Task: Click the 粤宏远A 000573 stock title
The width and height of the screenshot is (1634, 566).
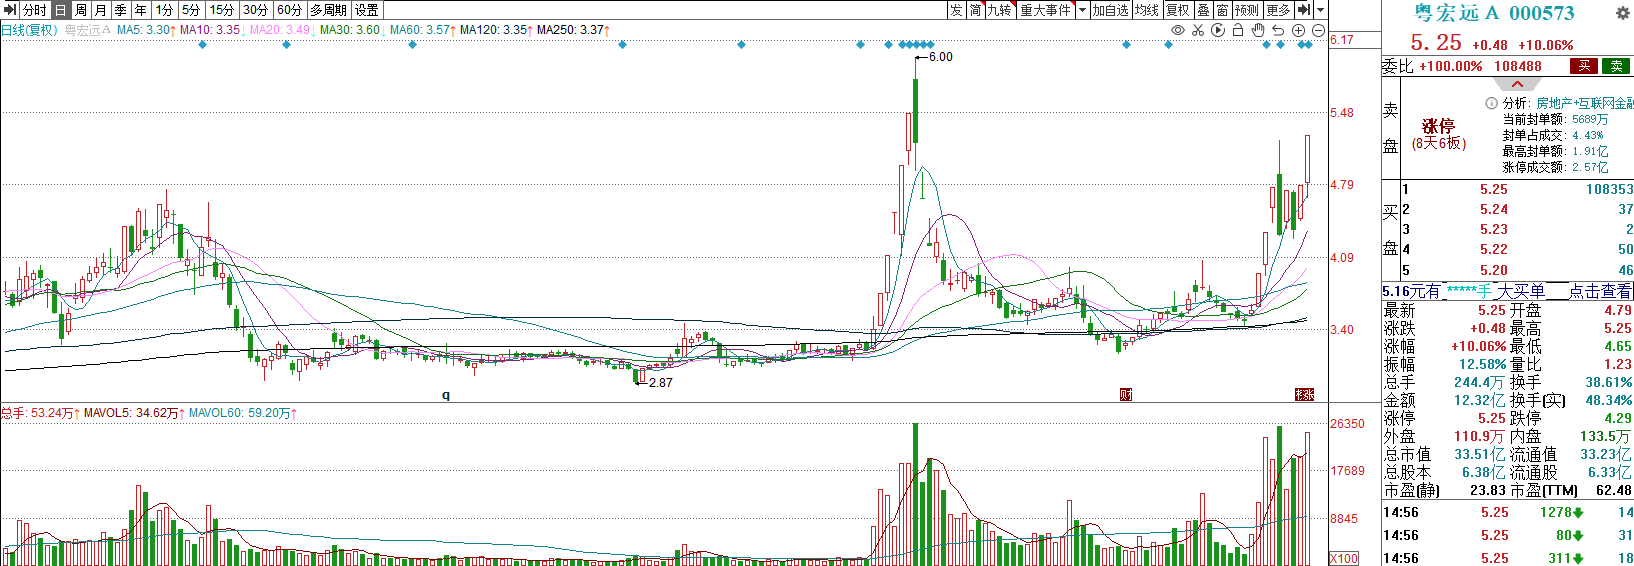Action: [x=1494, y=13]
